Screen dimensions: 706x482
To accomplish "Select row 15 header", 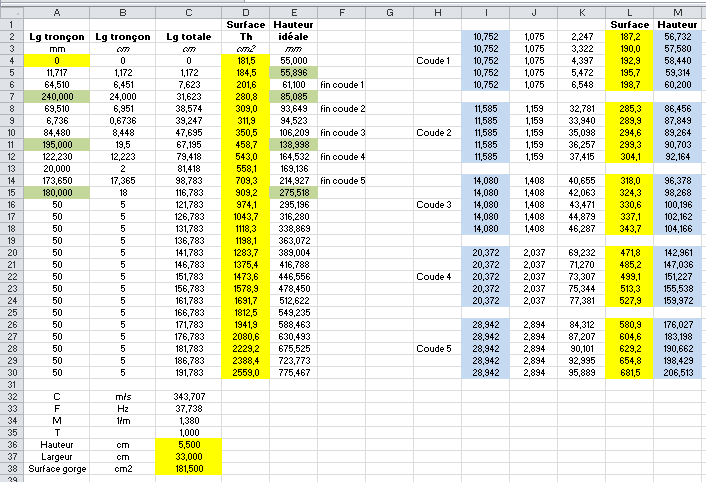I will [x=12, y=193].
